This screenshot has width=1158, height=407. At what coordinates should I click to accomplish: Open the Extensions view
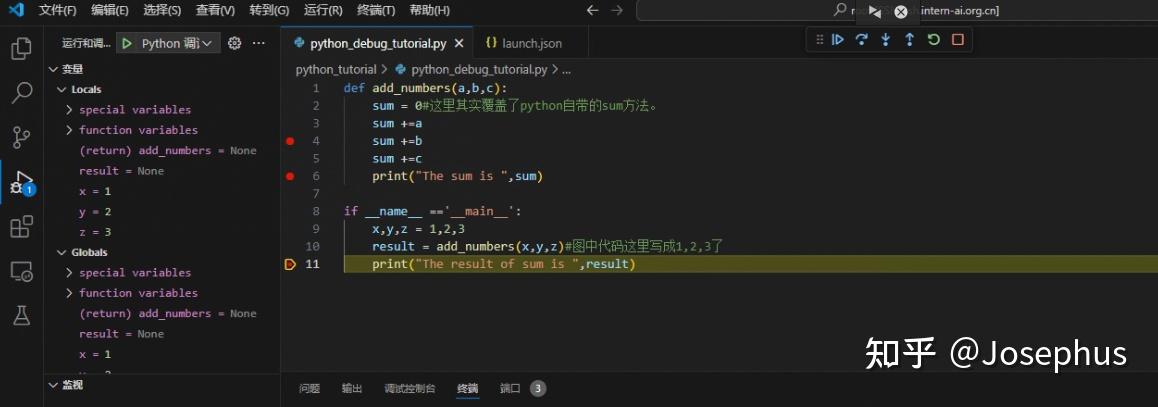pos(21,226)
